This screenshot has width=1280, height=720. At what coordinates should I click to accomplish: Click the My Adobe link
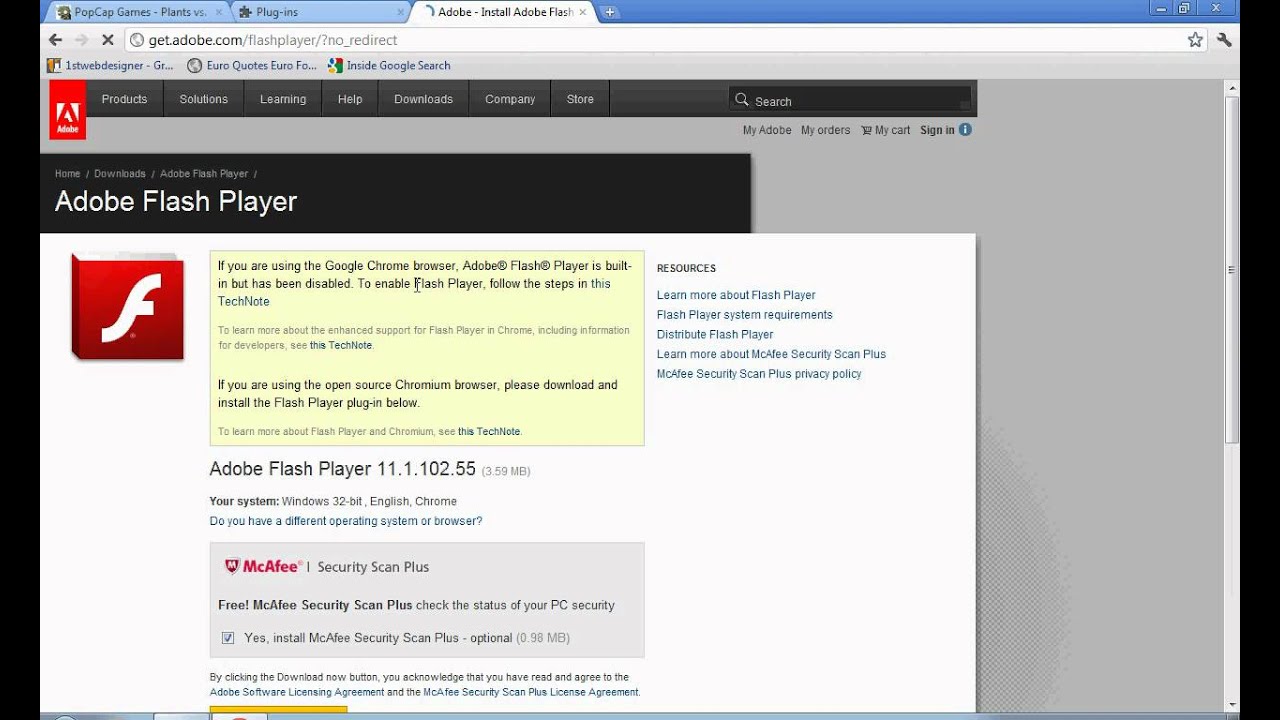pyautogui.click(x=767, y=130)
